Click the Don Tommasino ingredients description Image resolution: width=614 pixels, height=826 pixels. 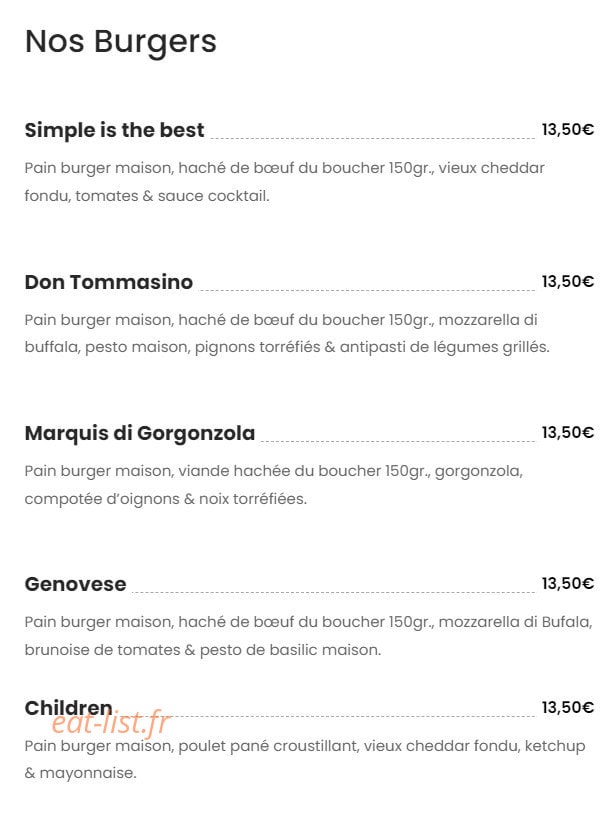pyautogui.click(x=287, y=333)
